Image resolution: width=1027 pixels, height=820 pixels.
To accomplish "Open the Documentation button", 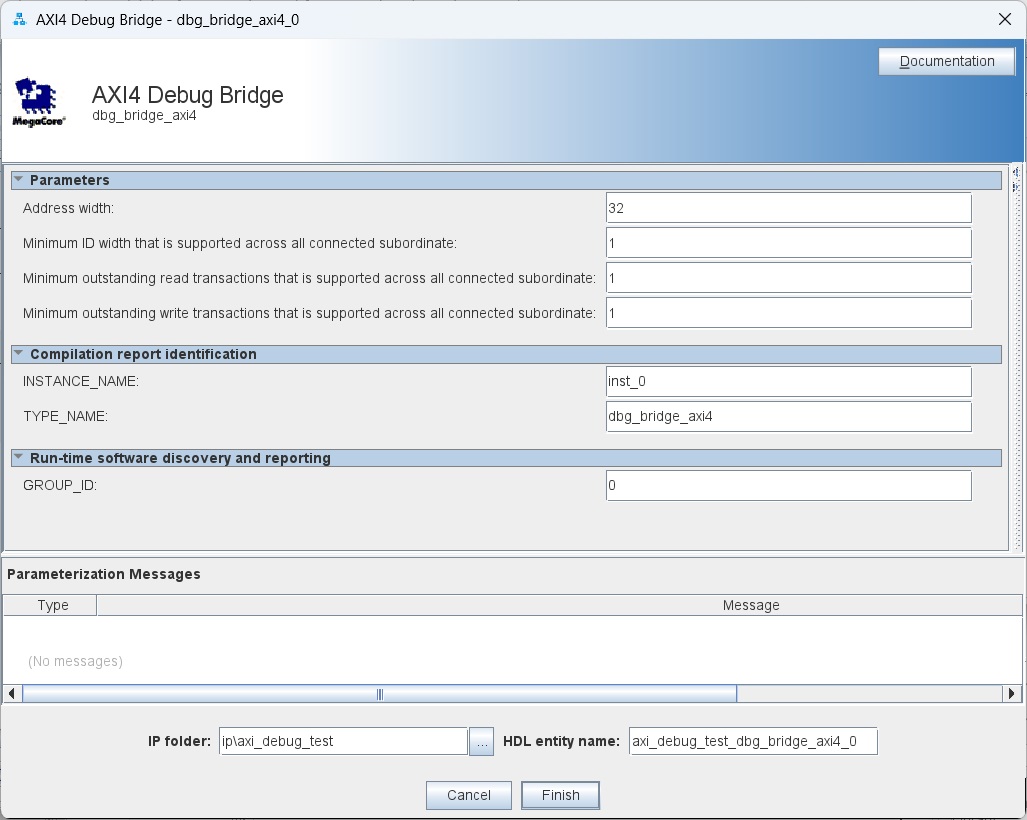I will pyautogui.click(x=946, y=61).
